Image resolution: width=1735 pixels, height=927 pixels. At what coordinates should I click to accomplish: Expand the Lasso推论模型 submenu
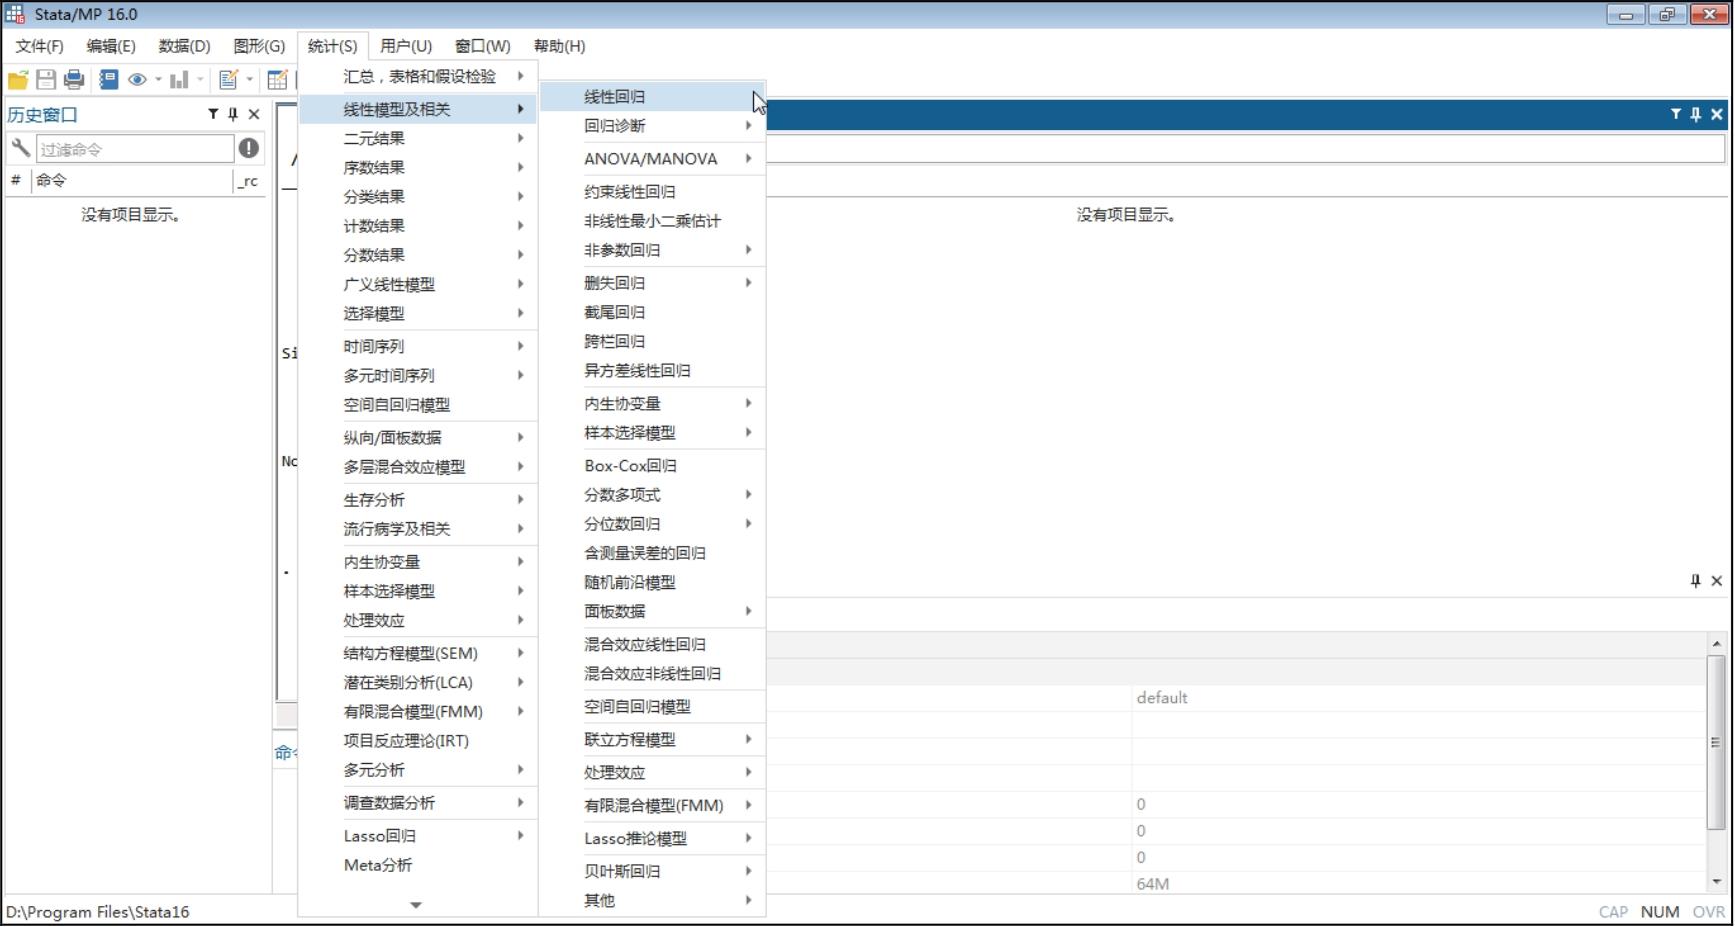pyautogui.click(x=653, y=839)
